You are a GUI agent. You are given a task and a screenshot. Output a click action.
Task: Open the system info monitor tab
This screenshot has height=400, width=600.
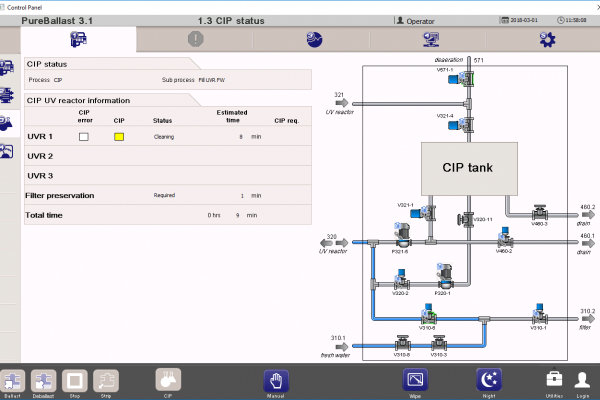[431, 39]
